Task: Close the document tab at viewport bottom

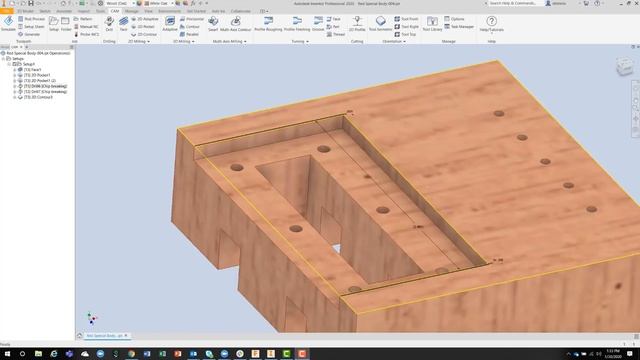Action: pyautogui.click(x=126, y=336)
